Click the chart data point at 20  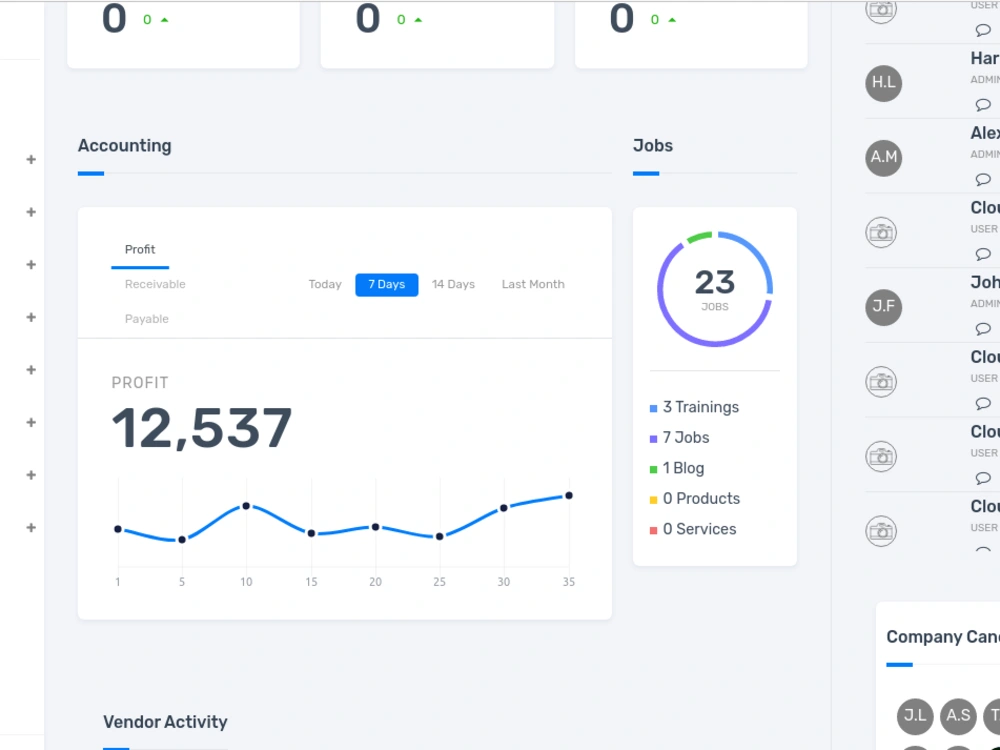coord(376,527)
